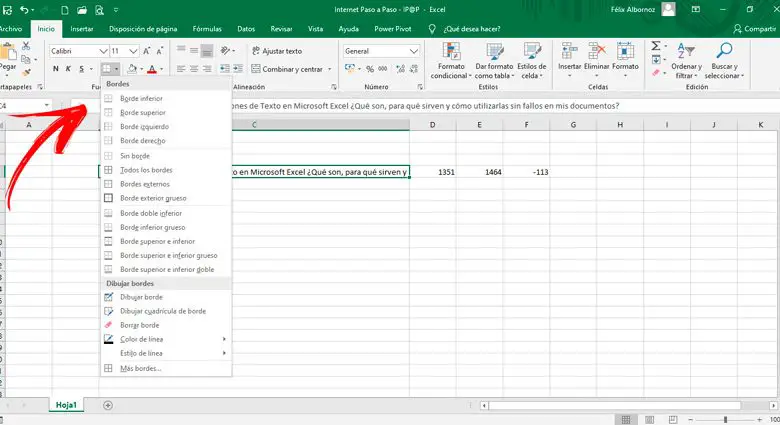The image size is (780, 425).
Task: Open the Fórmulas ribbon tab
Action: pos(207,29)
